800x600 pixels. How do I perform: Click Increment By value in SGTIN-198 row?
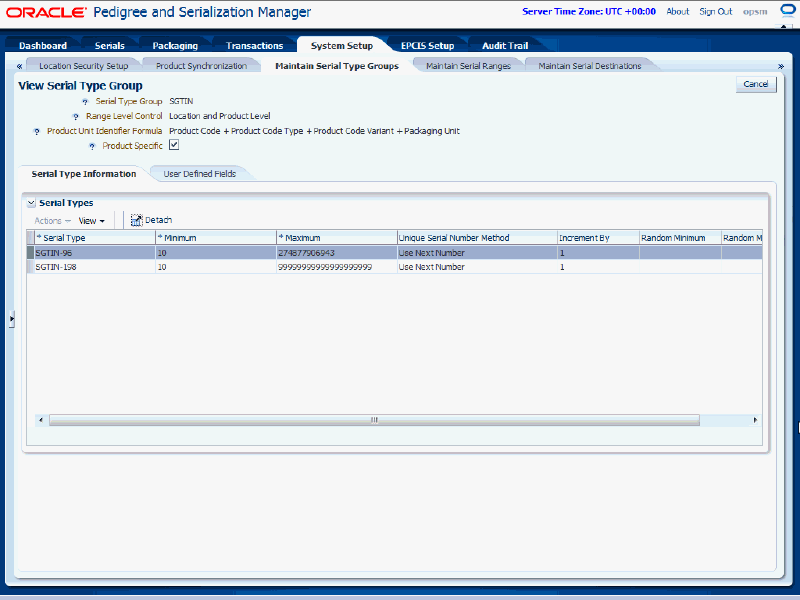[562, 267]
